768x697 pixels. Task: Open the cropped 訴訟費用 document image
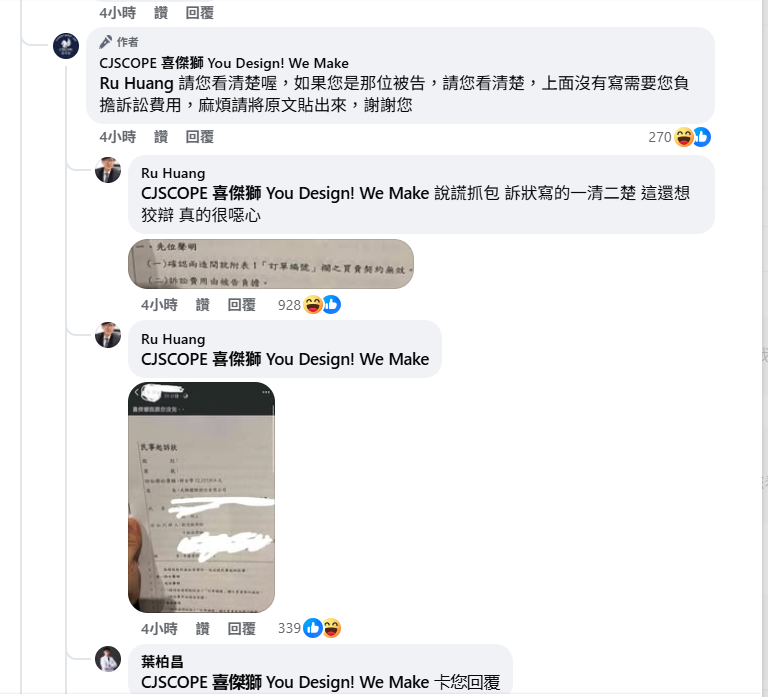tap(271, 264)
